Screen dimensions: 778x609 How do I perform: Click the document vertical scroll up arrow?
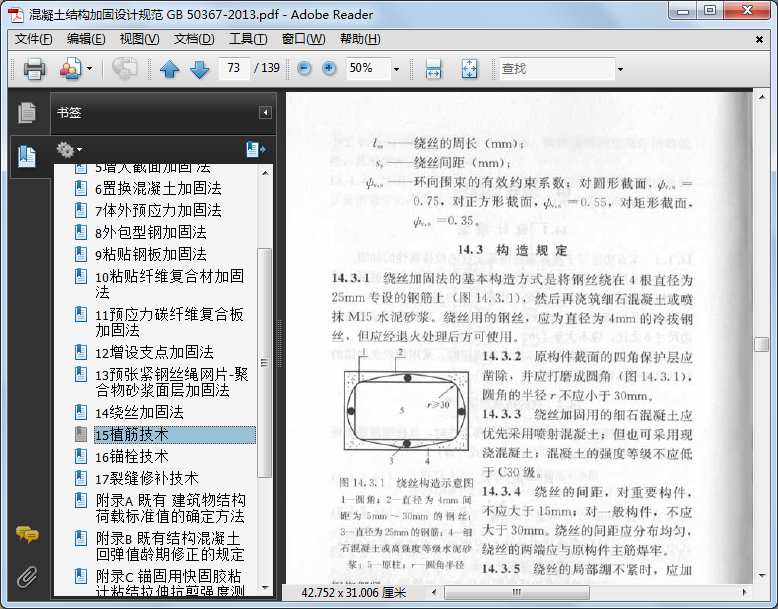[x=762, y=97]
